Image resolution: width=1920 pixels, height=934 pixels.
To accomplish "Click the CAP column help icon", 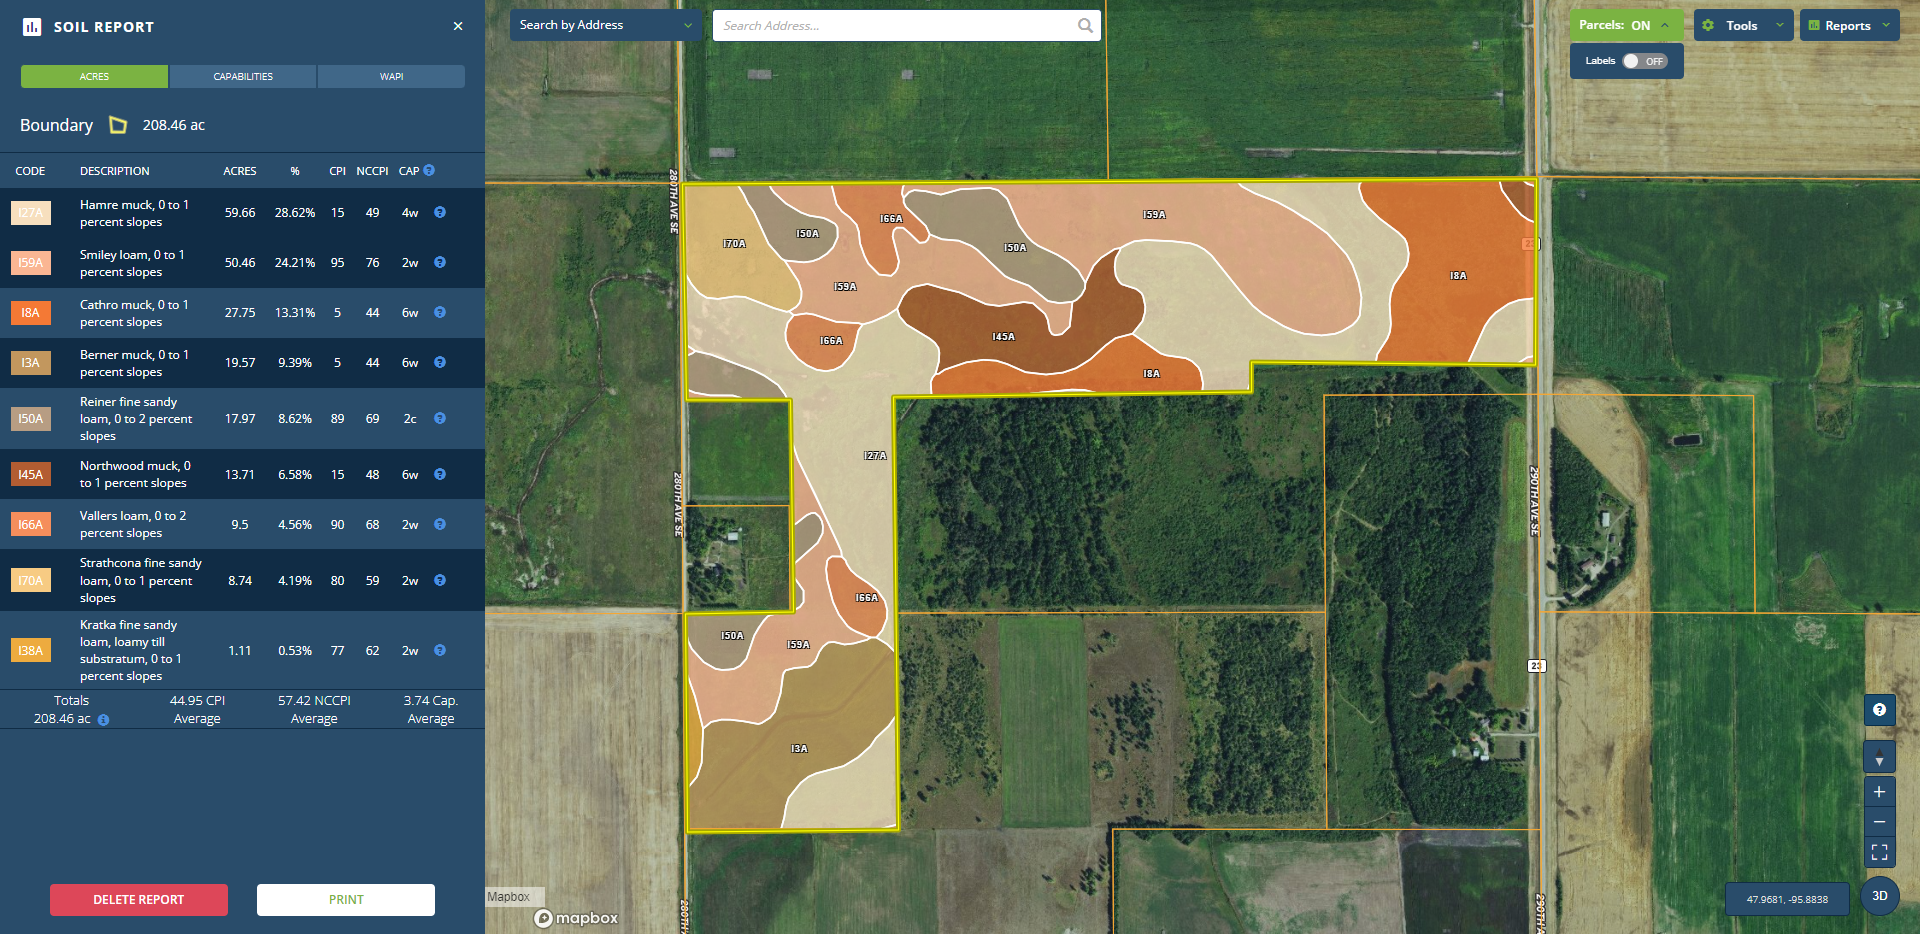I will click(429, 170).
